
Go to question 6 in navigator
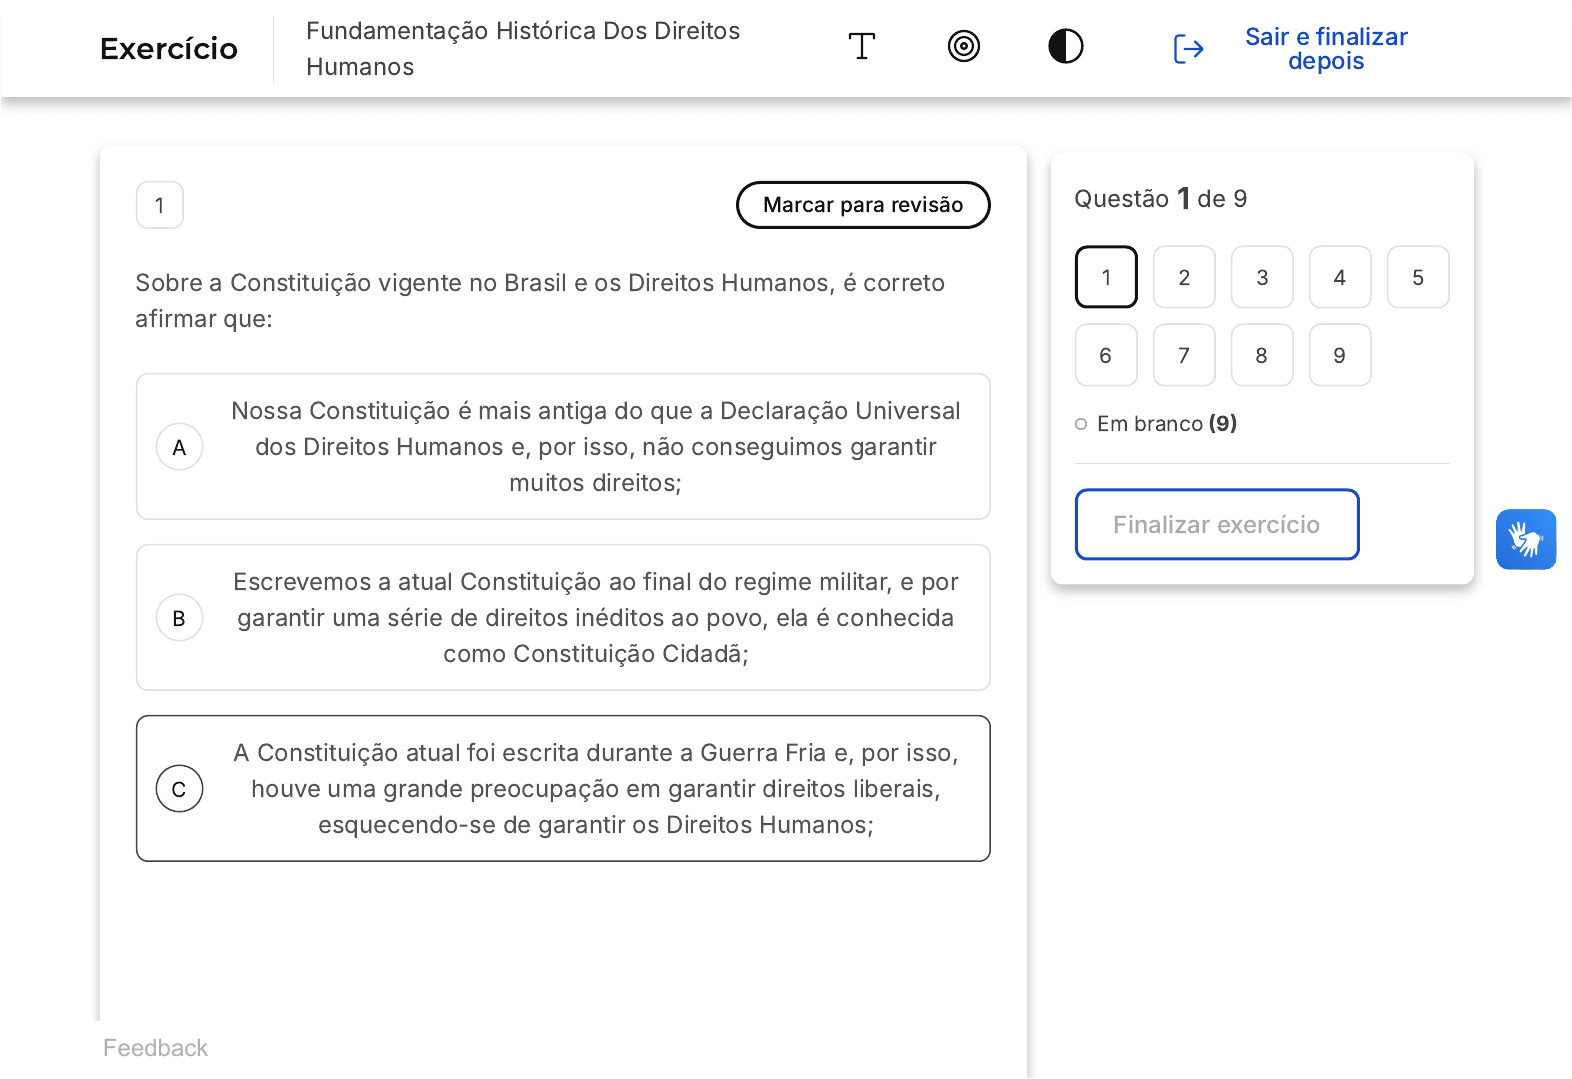click(x=1106, y=356)
